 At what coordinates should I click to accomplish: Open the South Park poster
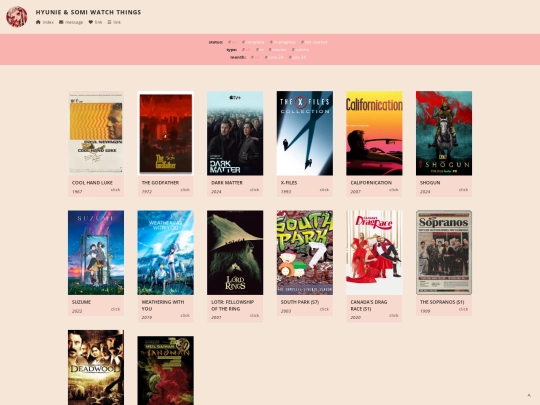(305, 252)
